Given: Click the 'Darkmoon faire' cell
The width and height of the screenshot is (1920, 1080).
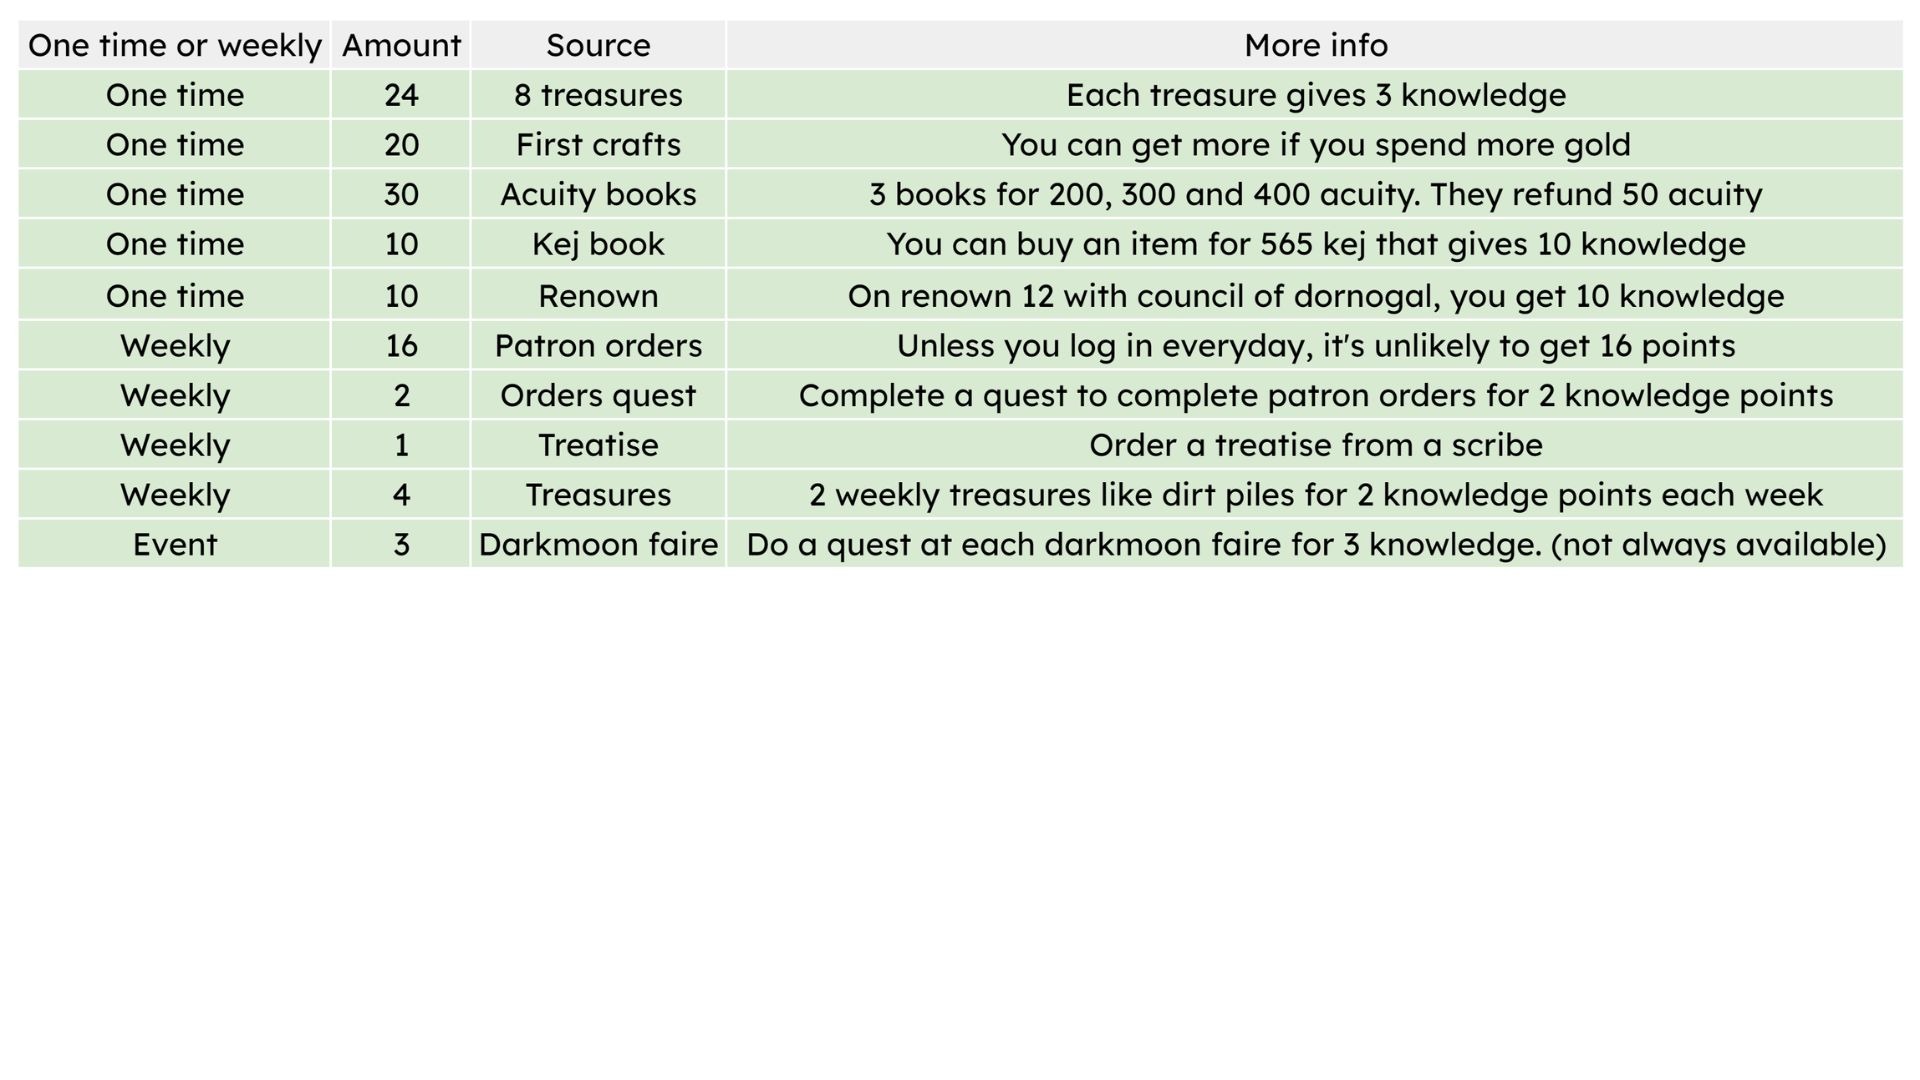Looking at the screenshot, I should [598, 544].
